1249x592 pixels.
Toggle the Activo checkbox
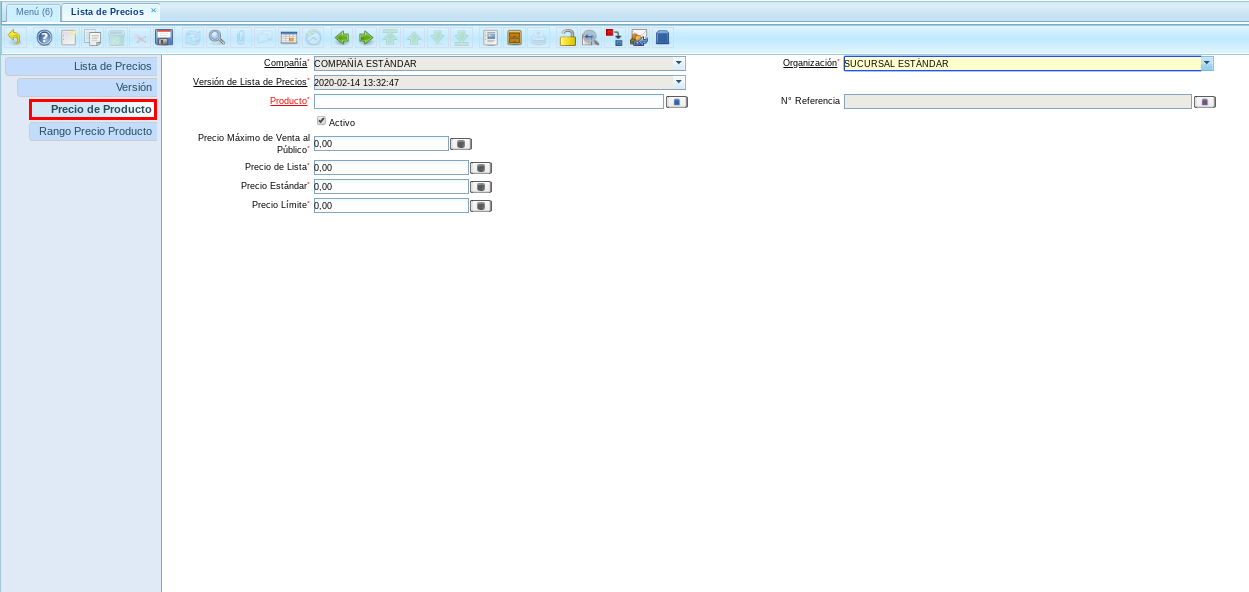pyautogui.click(x=321, y=121)
